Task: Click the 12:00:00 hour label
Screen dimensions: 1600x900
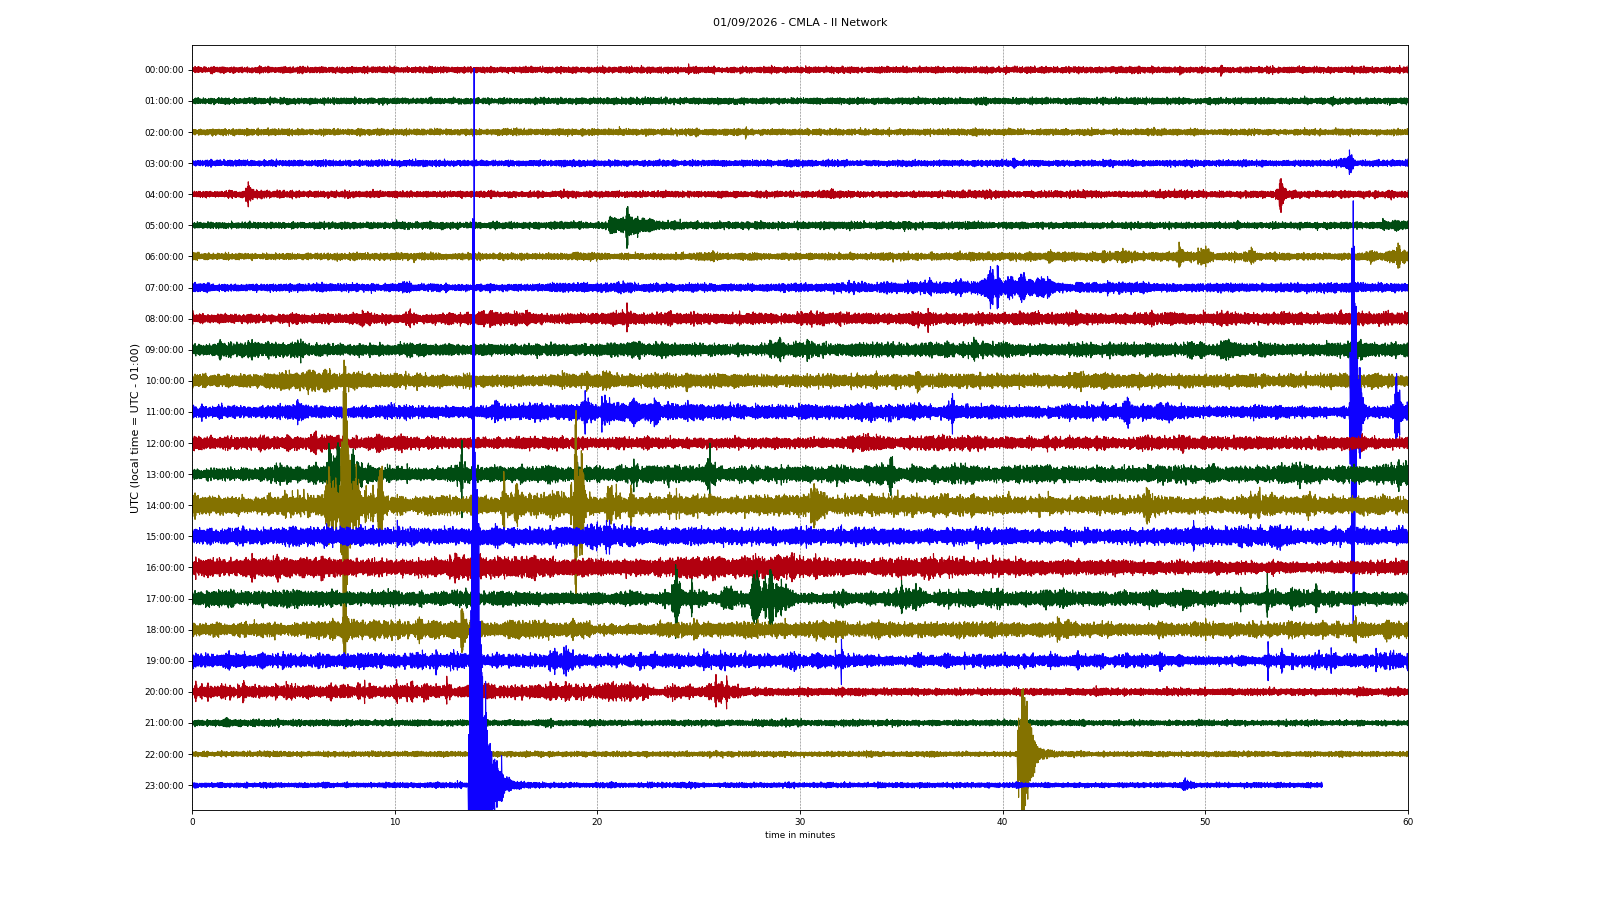Action: pyautogui.click(x=164, y=443)
